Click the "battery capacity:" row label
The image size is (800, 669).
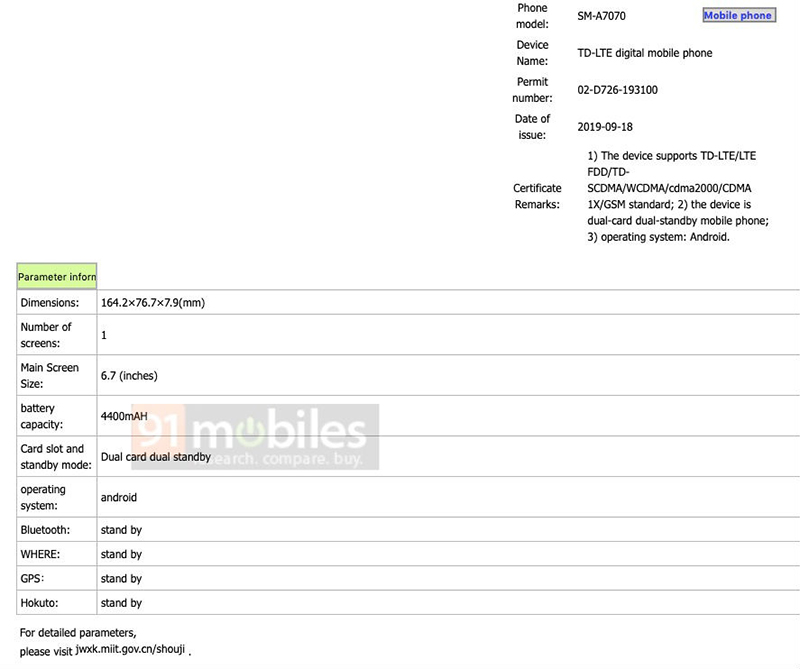click(x=44, y=416)
